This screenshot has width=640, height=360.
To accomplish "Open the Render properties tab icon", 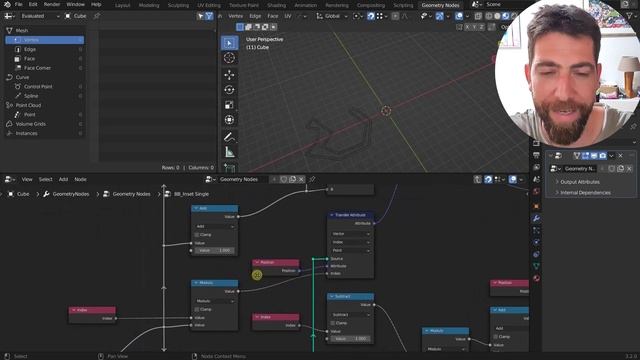I will pyautogui.click(x=536, y=143).
